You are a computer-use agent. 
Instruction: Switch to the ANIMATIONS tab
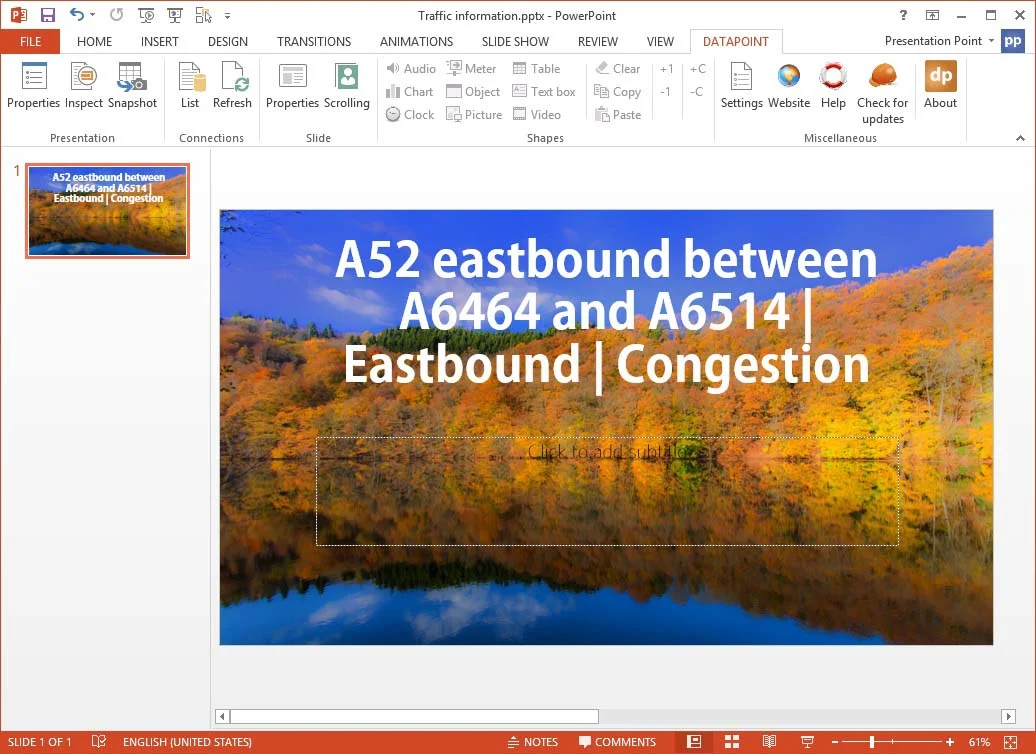point(416,41)
